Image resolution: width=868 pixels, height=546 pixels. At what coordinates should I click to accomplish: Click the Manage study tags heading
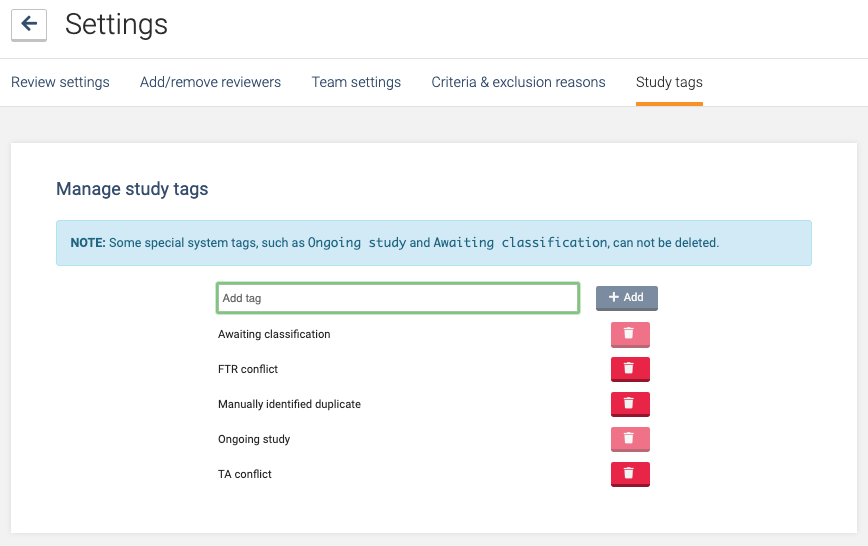click(x=132, y=189)
